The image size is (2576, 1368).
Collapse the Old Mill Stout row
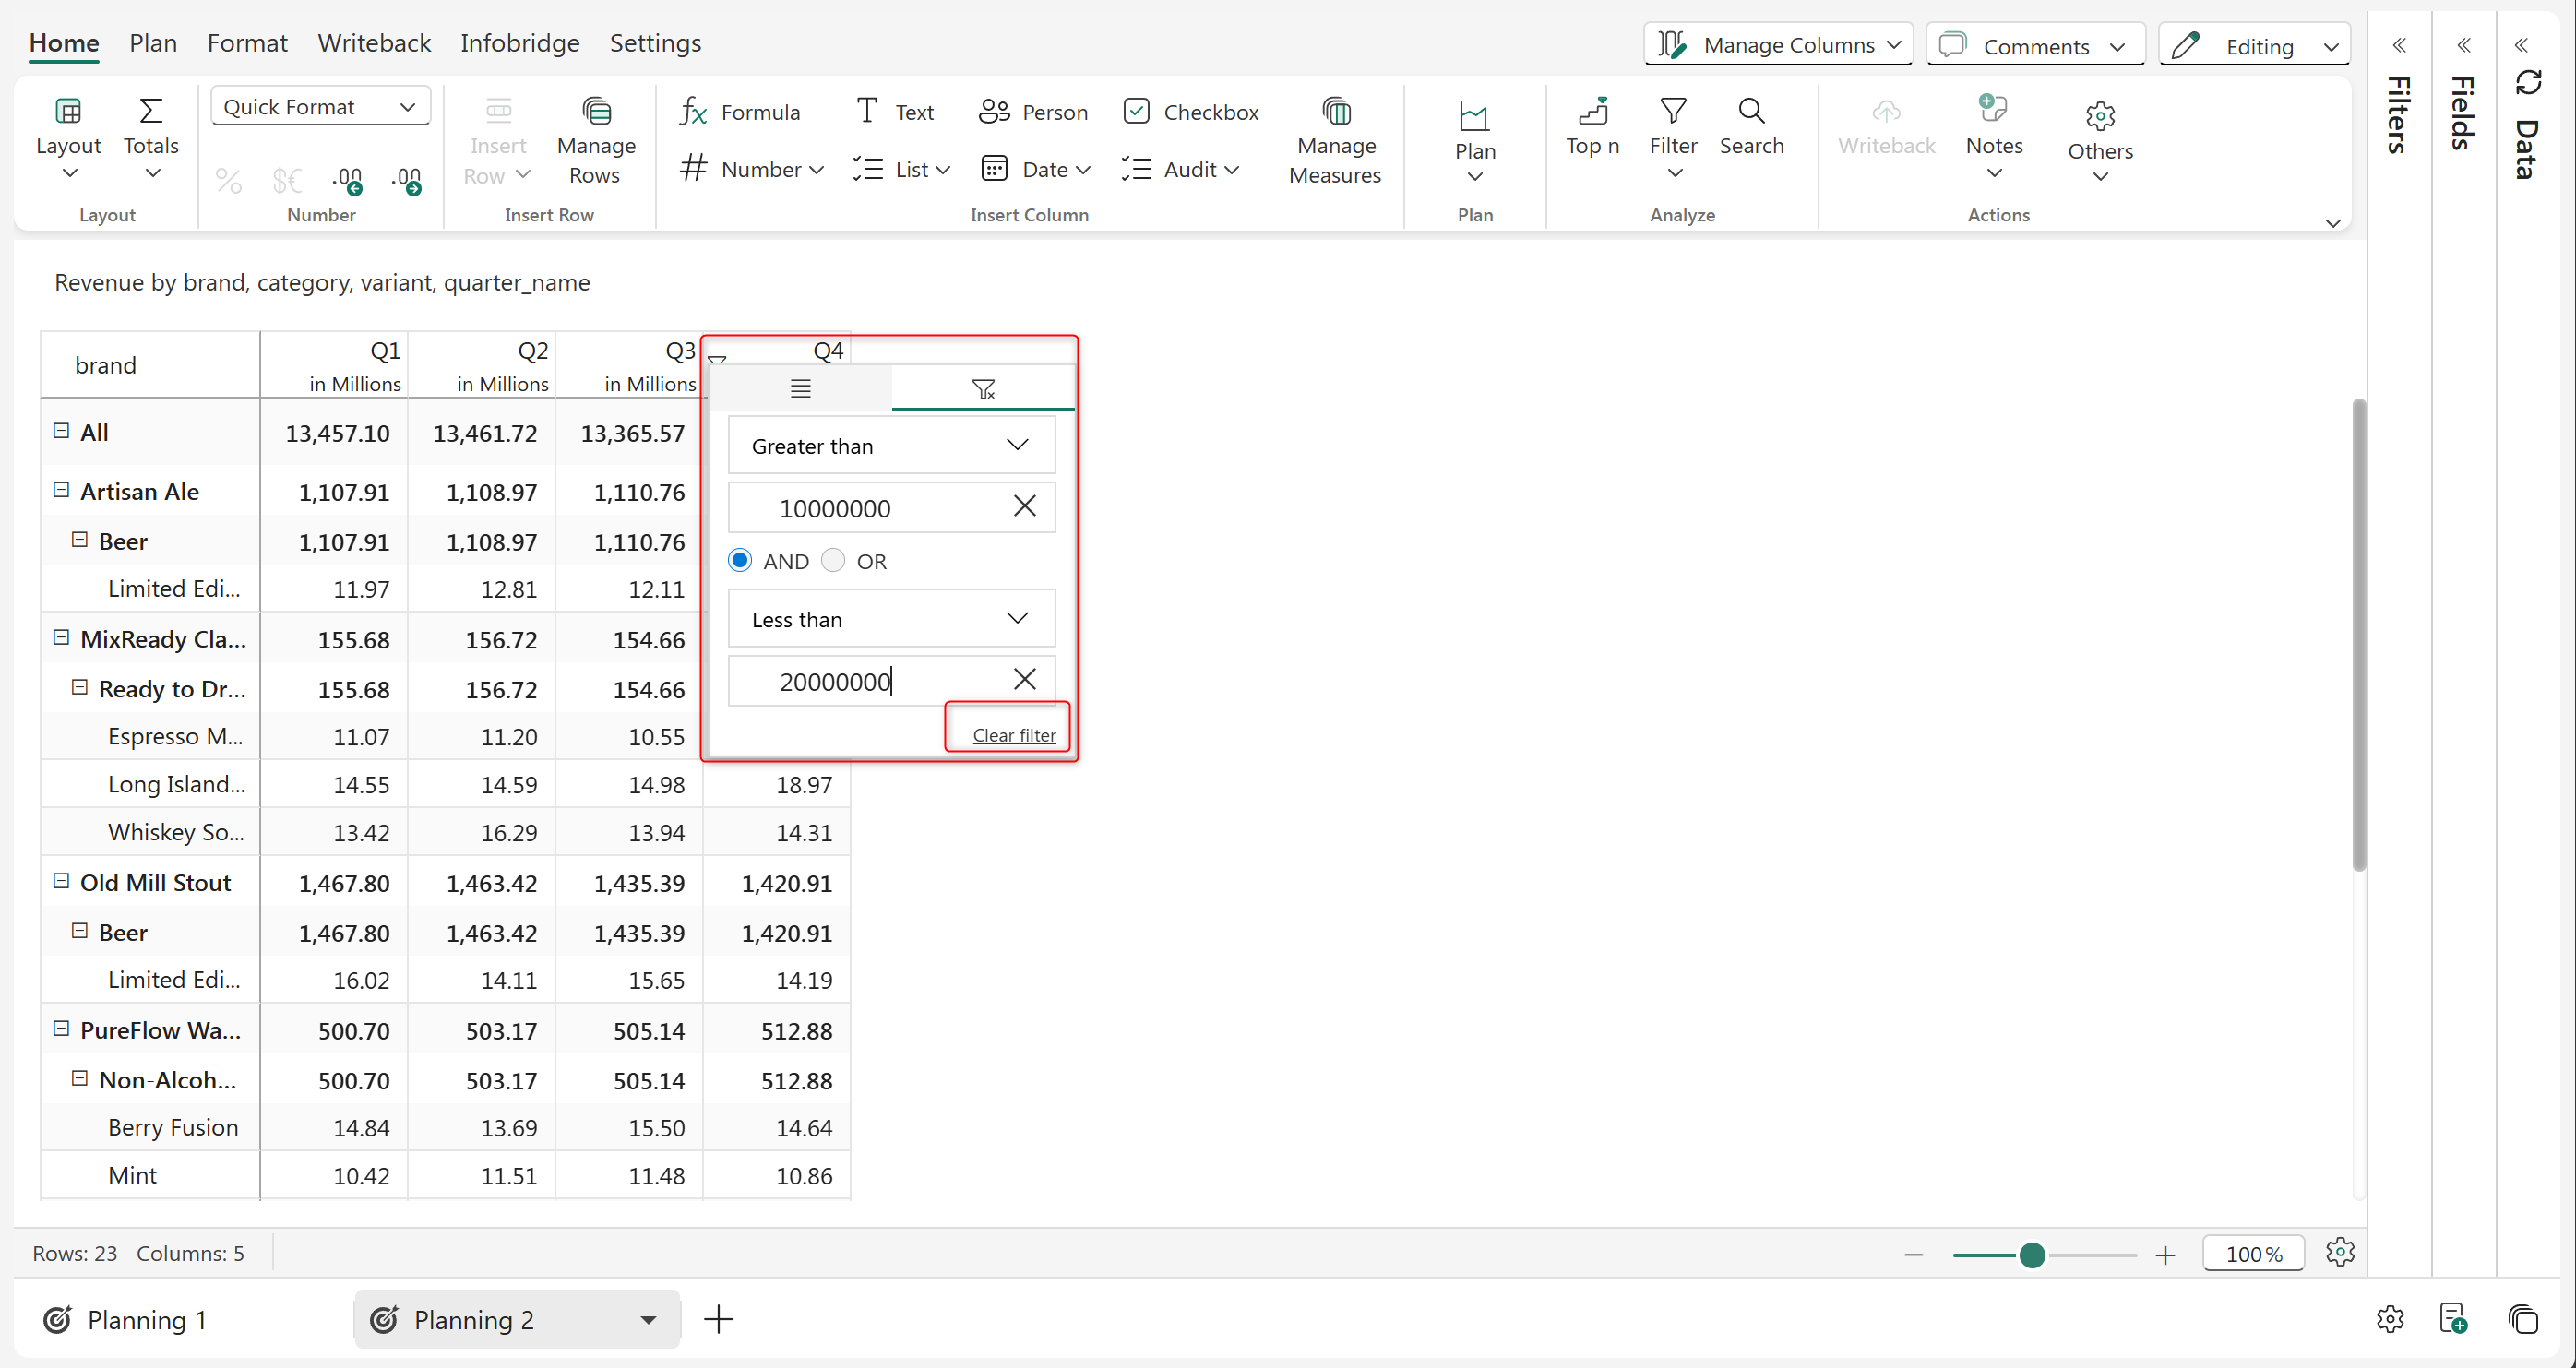pos(61,881)
